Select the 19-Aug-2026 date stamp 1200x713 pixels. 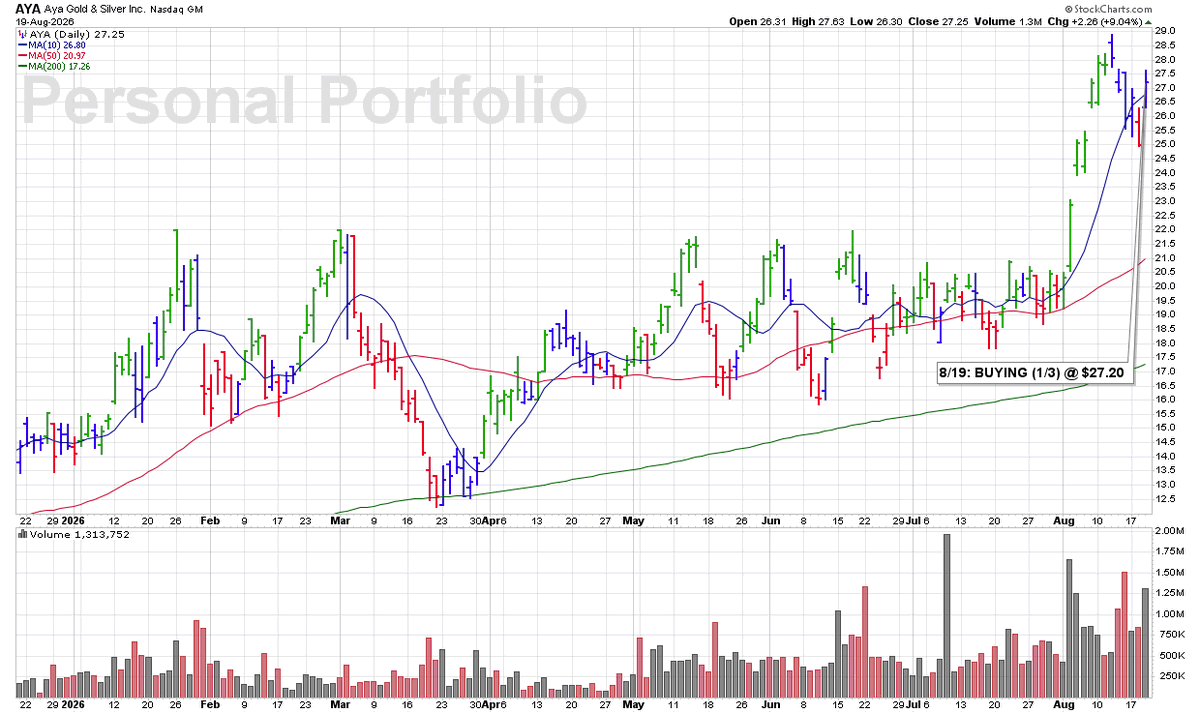[46, 21]
